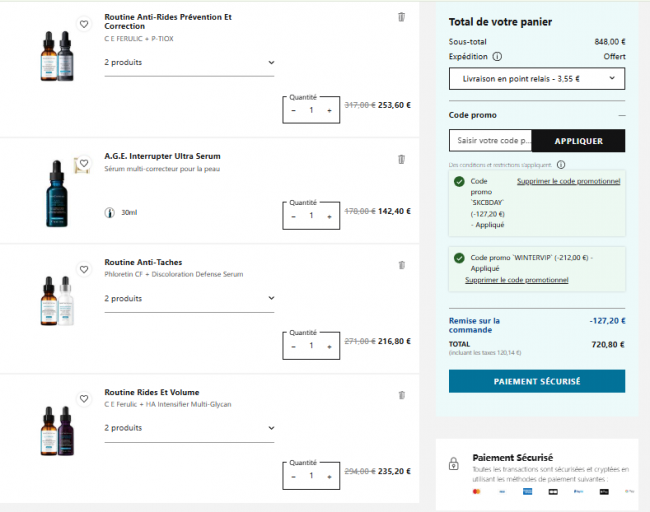Toggle wishlist heart for Anti-Rides Prévention routine
The image size is (650, 512).
[84, 24]
